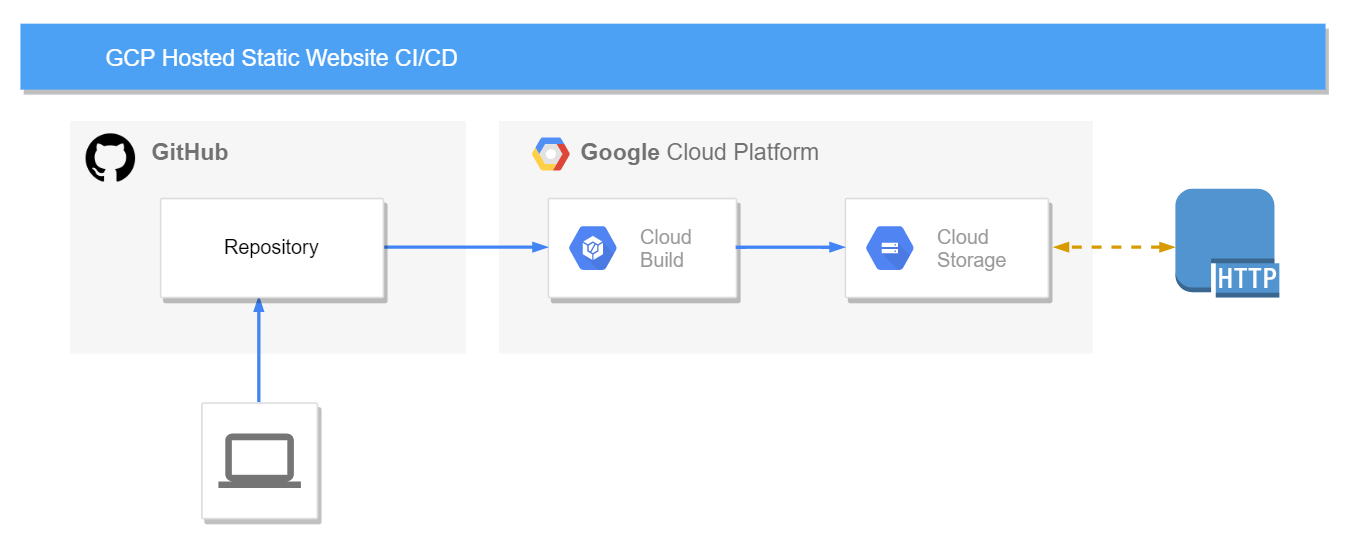The image size is (1360, 553).
Task: Click the Cloud Storage hexagon icon
Action: (890, 248)
